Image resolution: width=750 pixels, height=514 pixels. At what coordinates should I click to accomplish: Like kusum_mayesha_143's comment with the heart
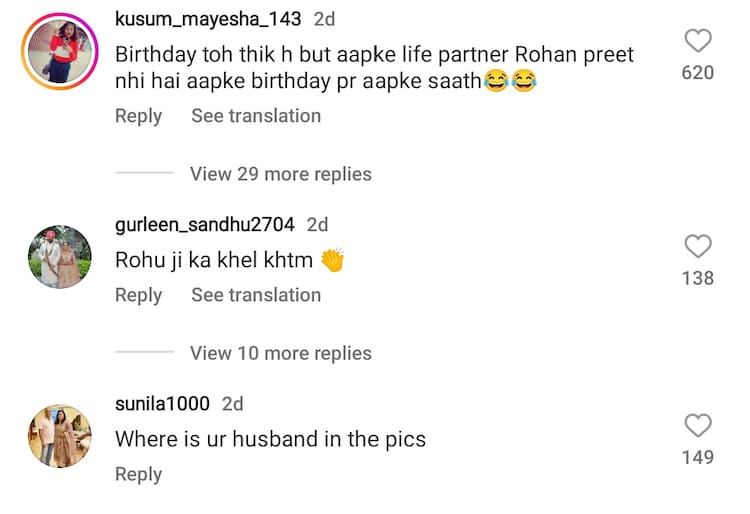(697, 41)
